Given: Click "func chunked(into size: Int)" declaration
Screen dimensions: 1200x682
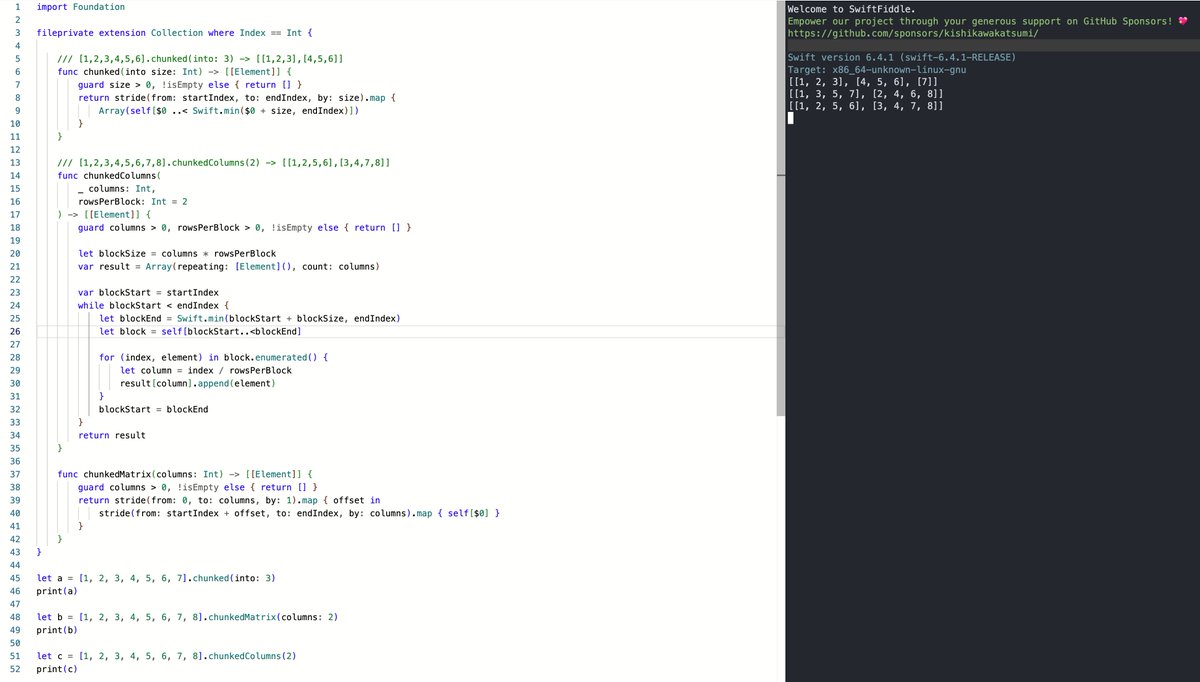Looking at the screenshot, I should coord(173,72).
